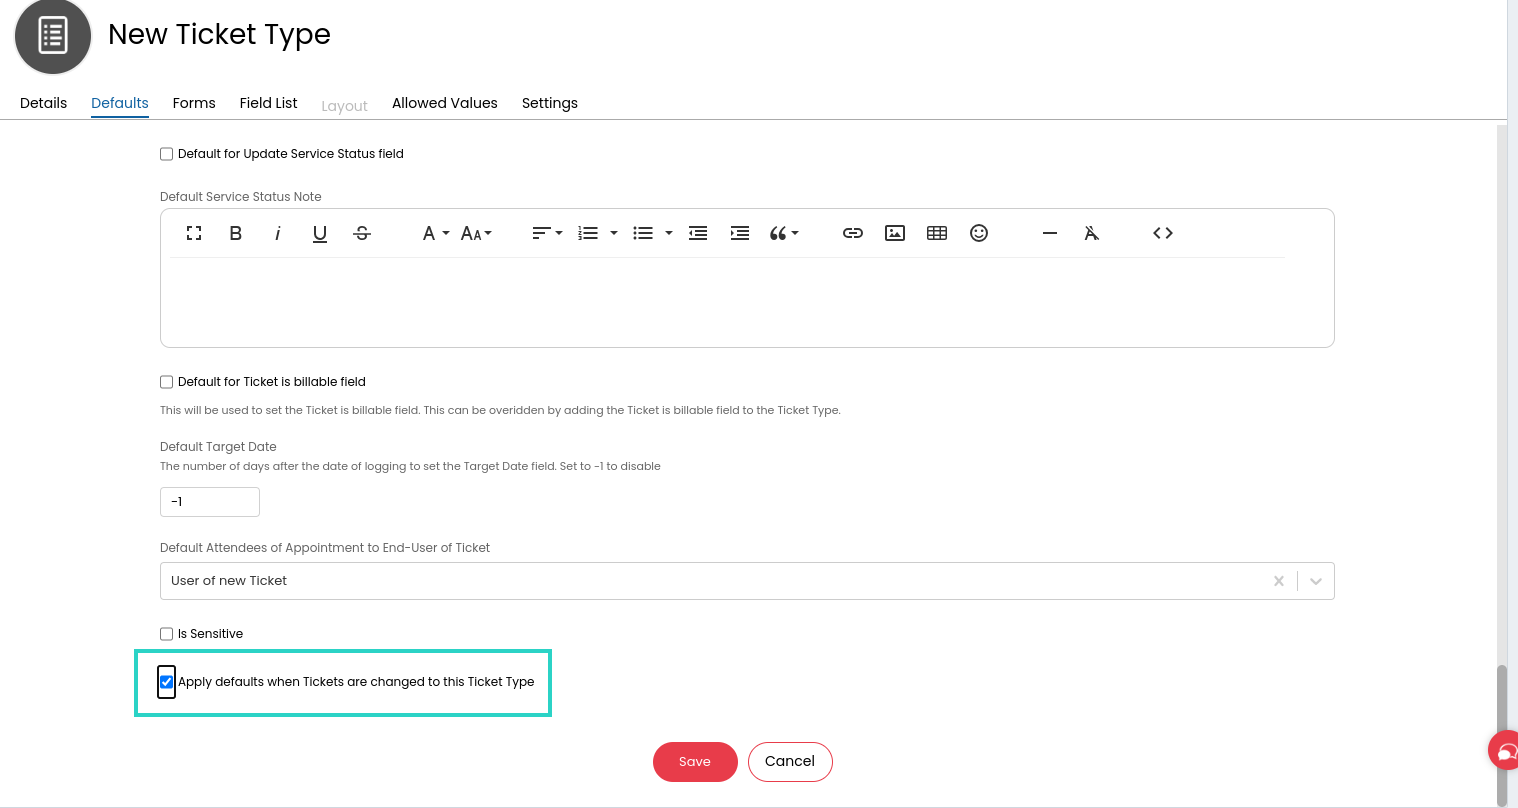Viewport: 1518px width, 808px height.
Task: Apply bold formatting in the note editor
Action: pyautogui.click(x=236, y=233)
